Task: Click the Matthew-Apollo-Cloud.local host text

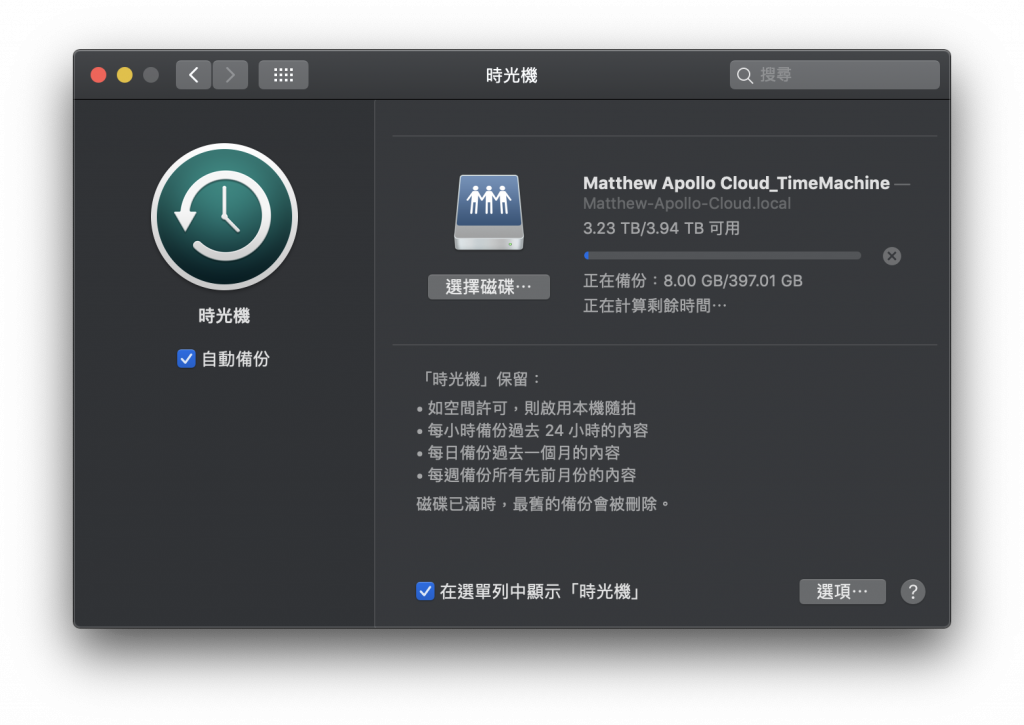Action: (x=686, y=204)
